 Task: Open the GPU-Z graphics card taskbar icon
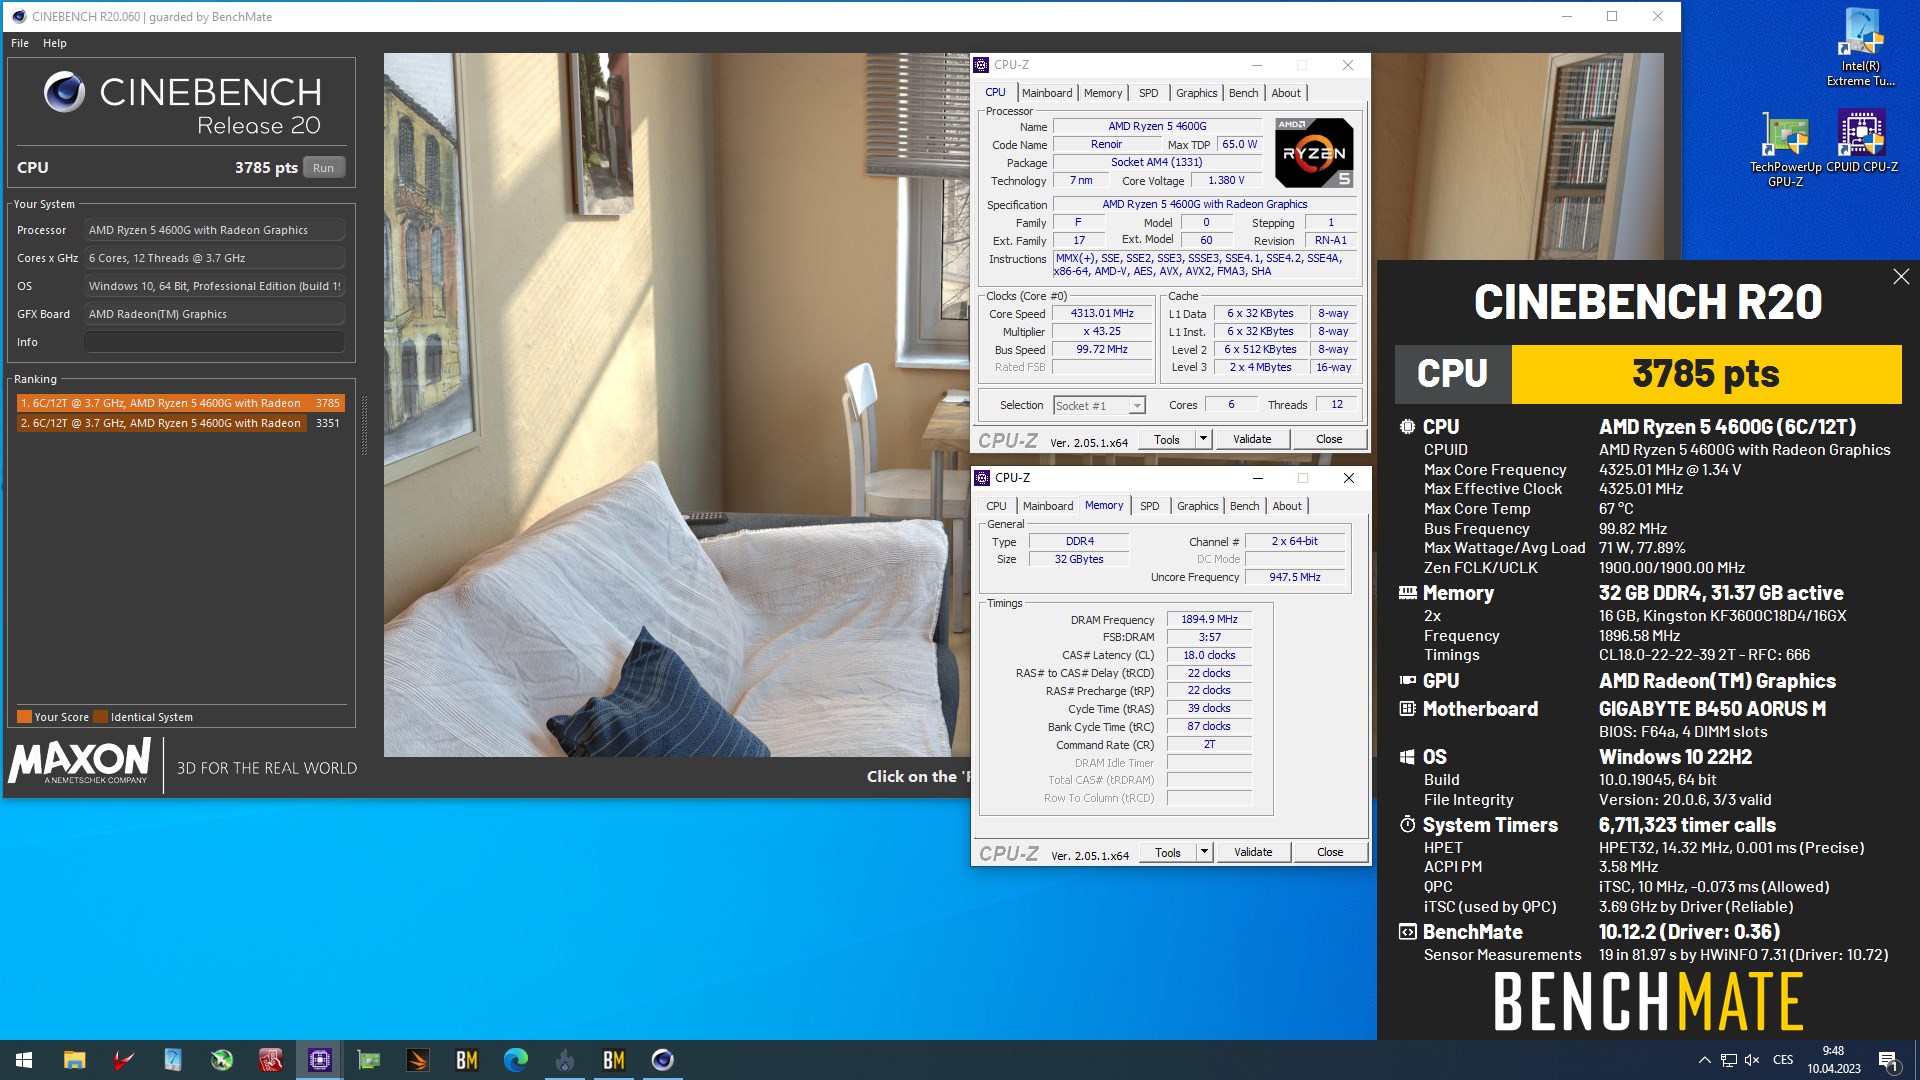368,1060
